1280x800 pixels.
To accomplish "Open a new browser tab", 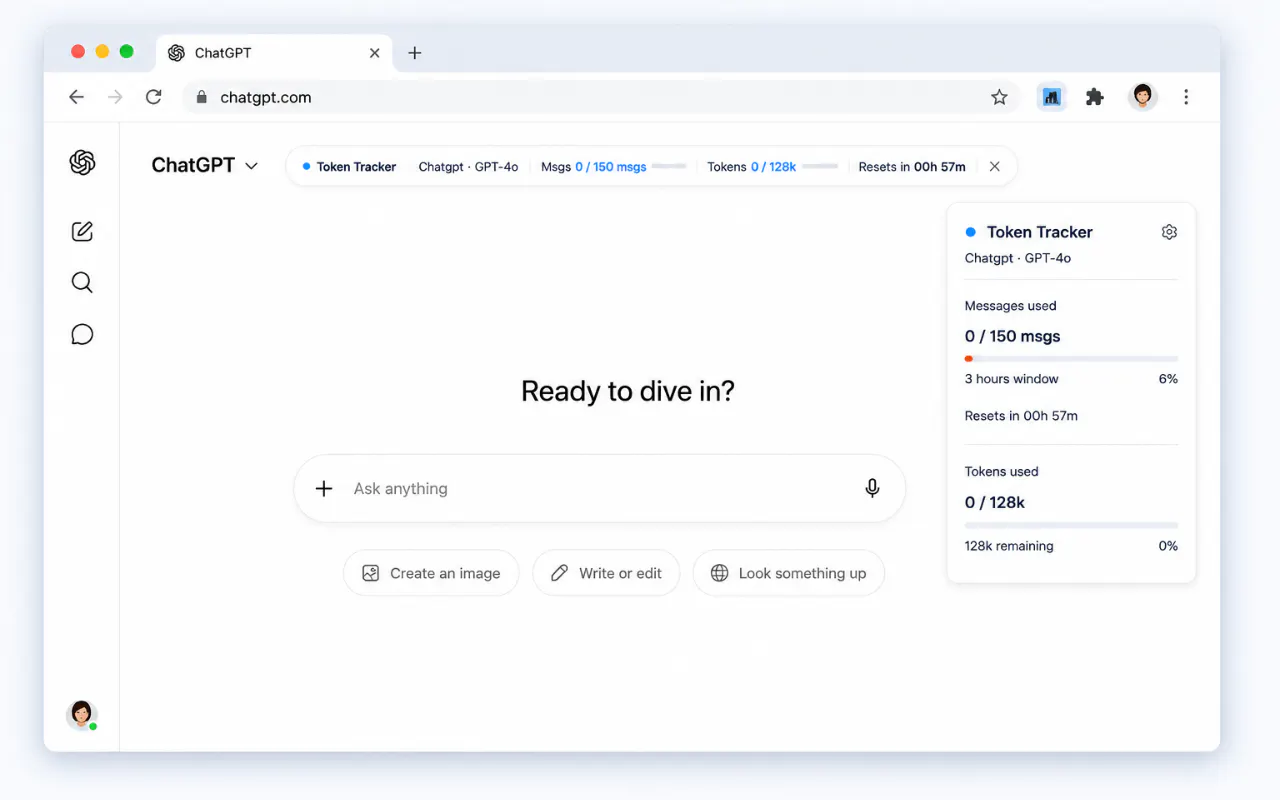I will tap(415, 53).
